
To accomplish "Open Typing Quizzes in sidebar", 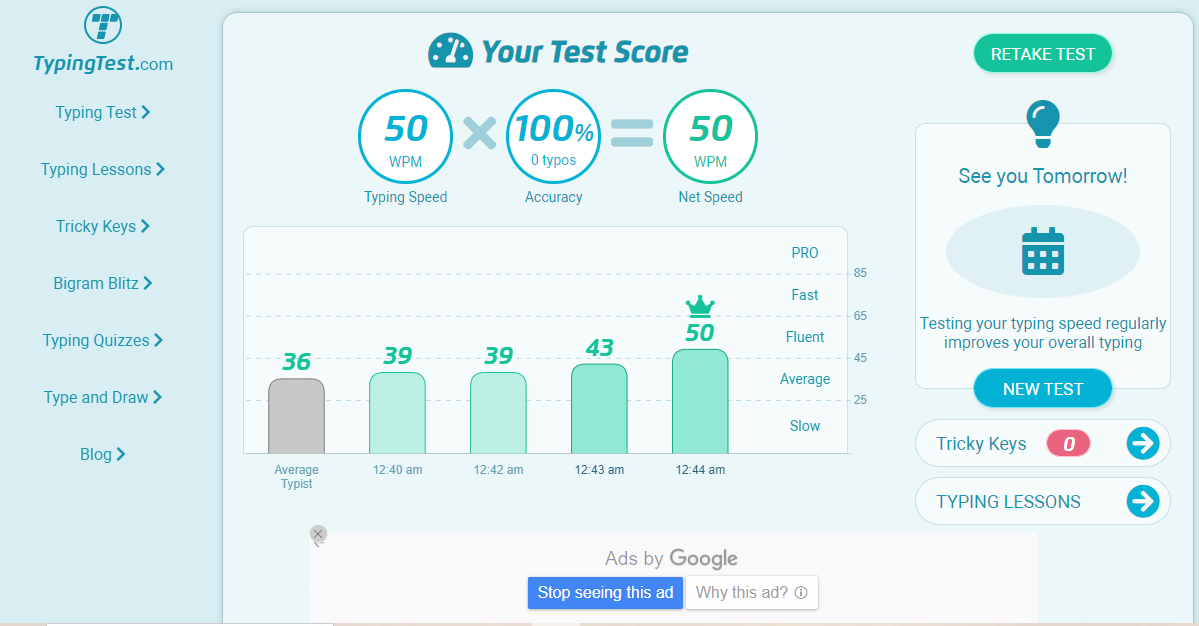I will click(102, 340).
